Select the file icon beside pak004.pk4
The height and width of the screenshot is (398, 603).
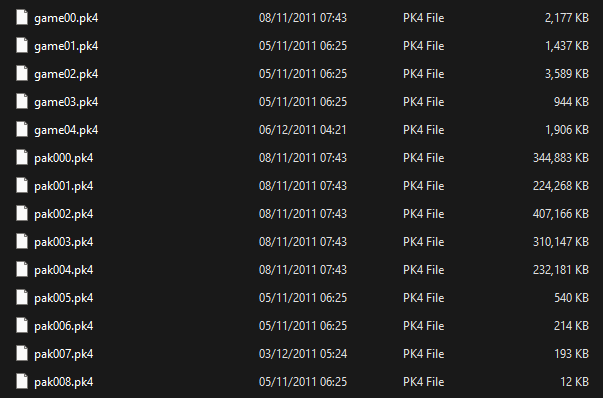click(22, 270)
